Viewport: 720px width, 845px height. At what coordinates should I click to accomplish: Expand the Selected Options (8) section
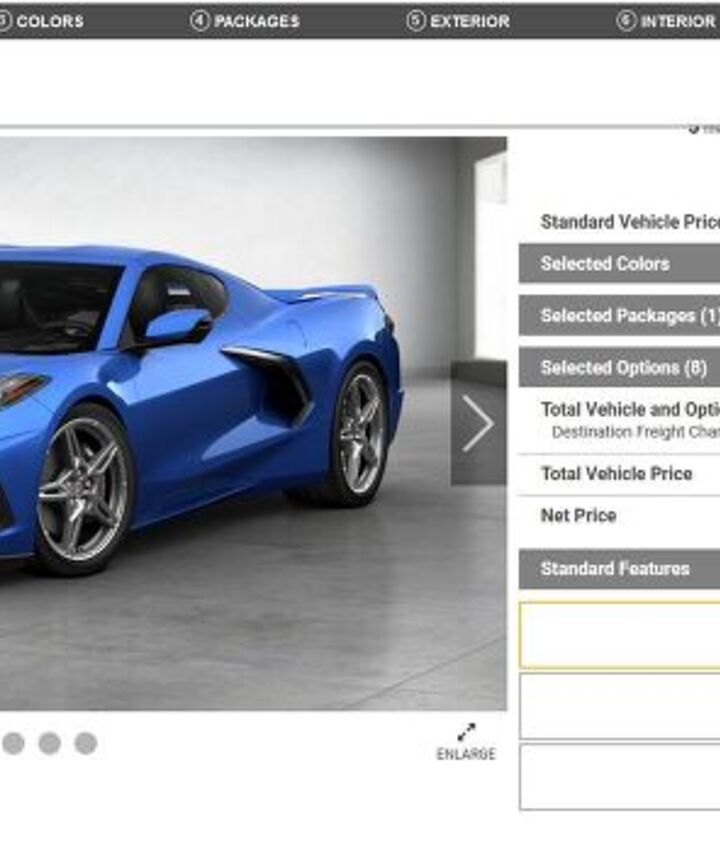point(619,368)
